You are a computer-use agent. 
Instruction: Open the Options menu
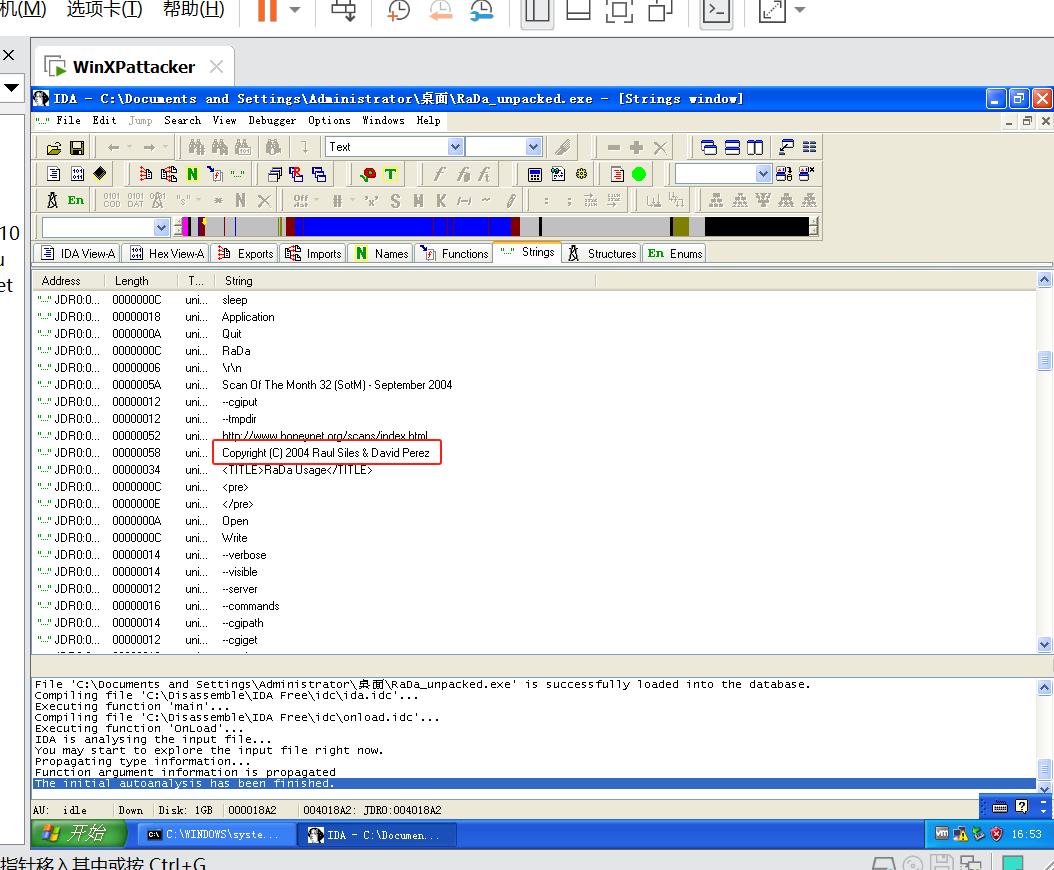click(x=329, y=120)
